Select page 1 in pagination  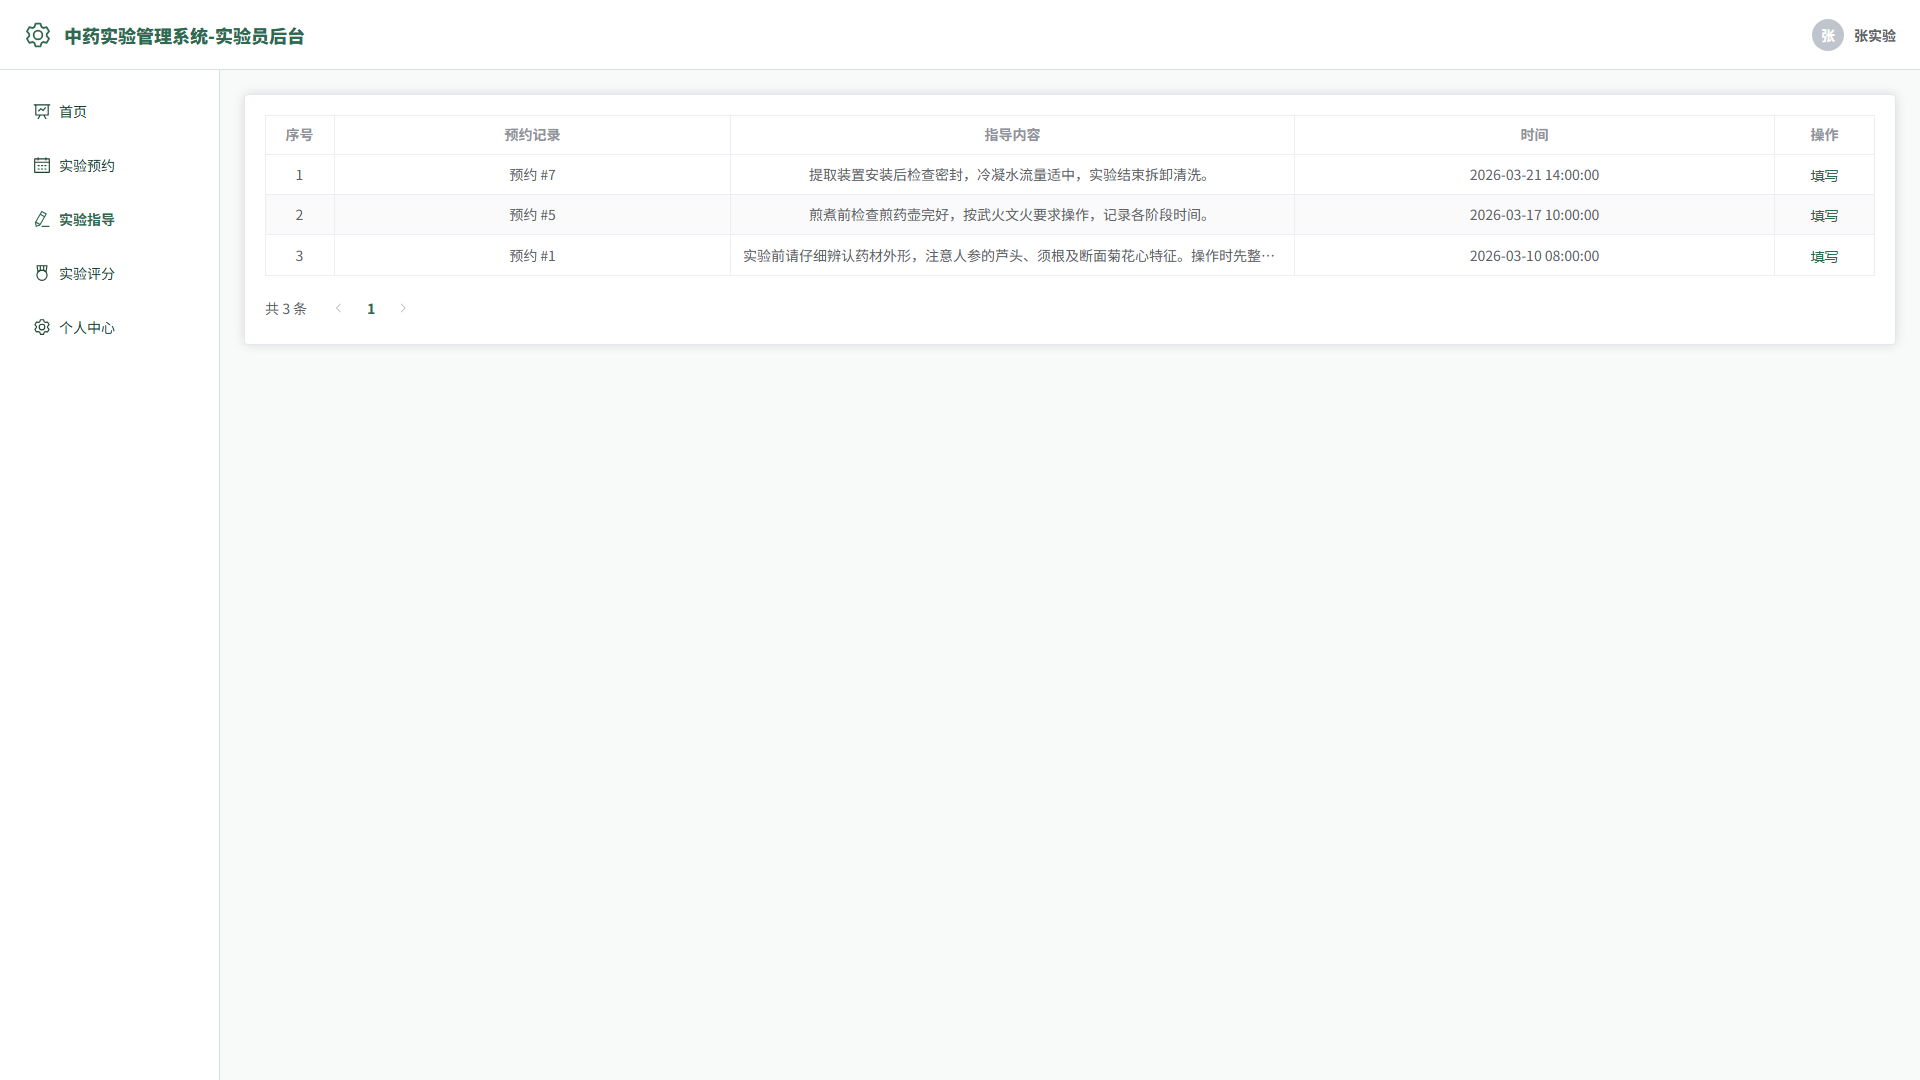tap(371, 308)
